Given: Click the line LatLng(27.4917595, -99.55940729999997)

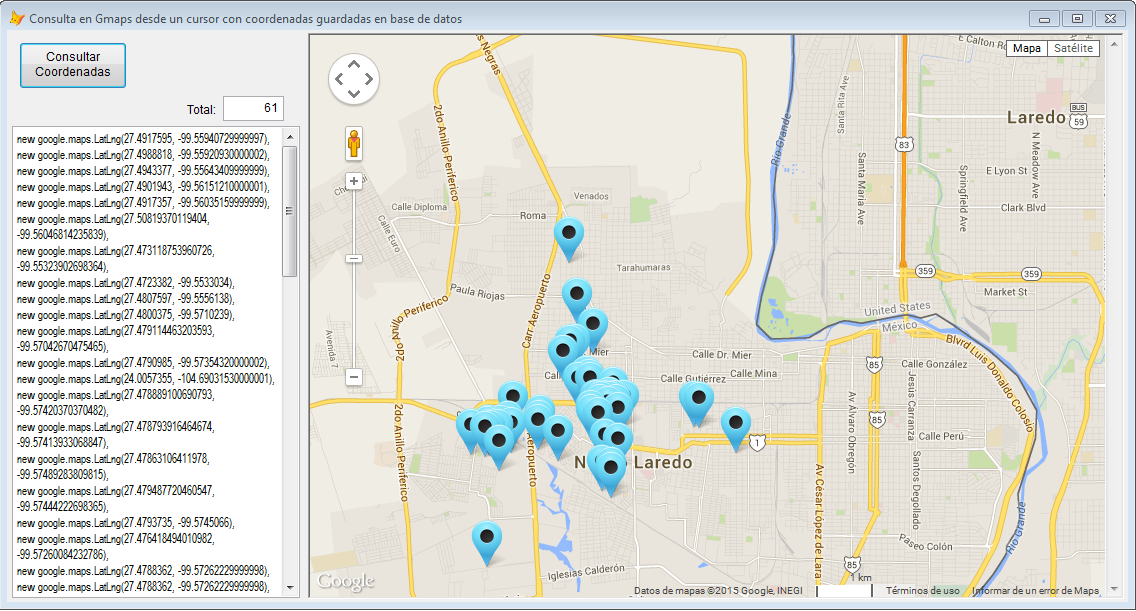Looking at the screenshot, I should [143, 139].
